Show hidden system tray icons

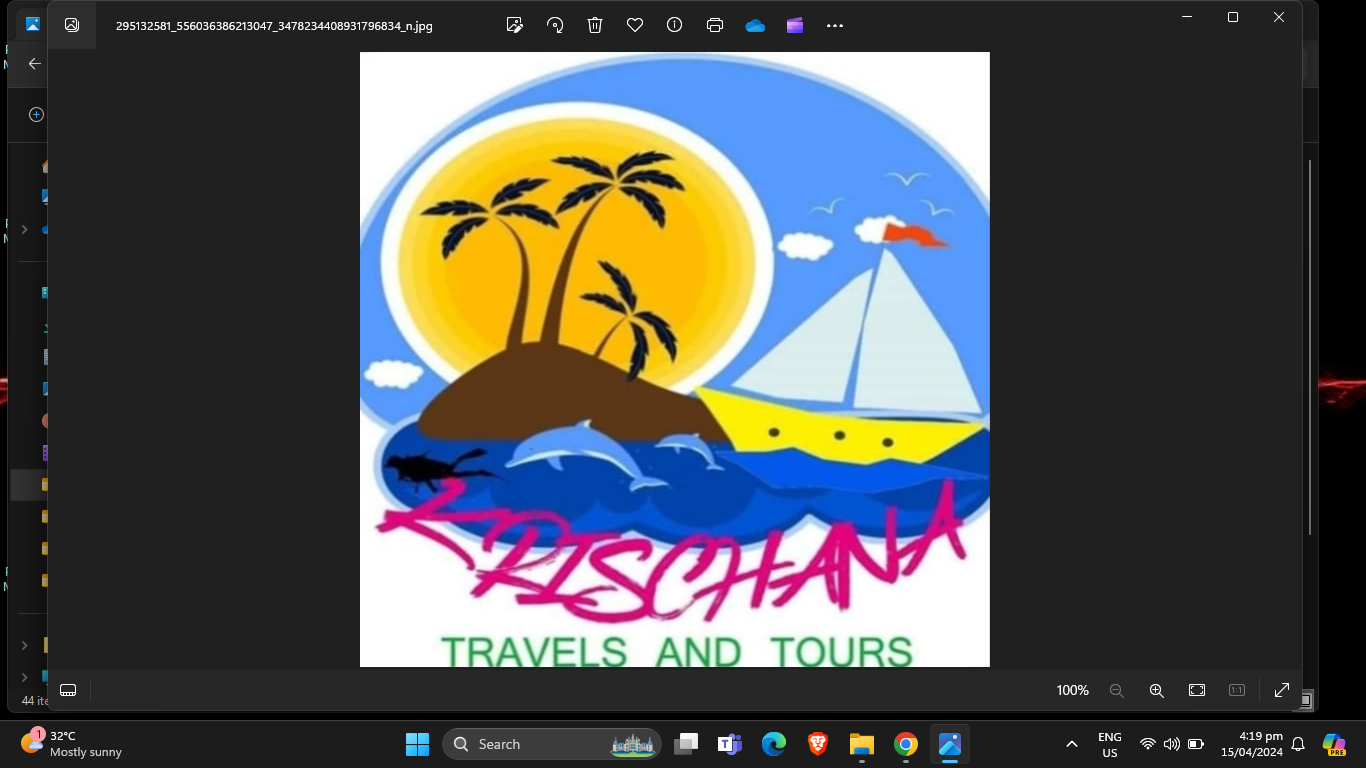click(x=1072, y=744)
